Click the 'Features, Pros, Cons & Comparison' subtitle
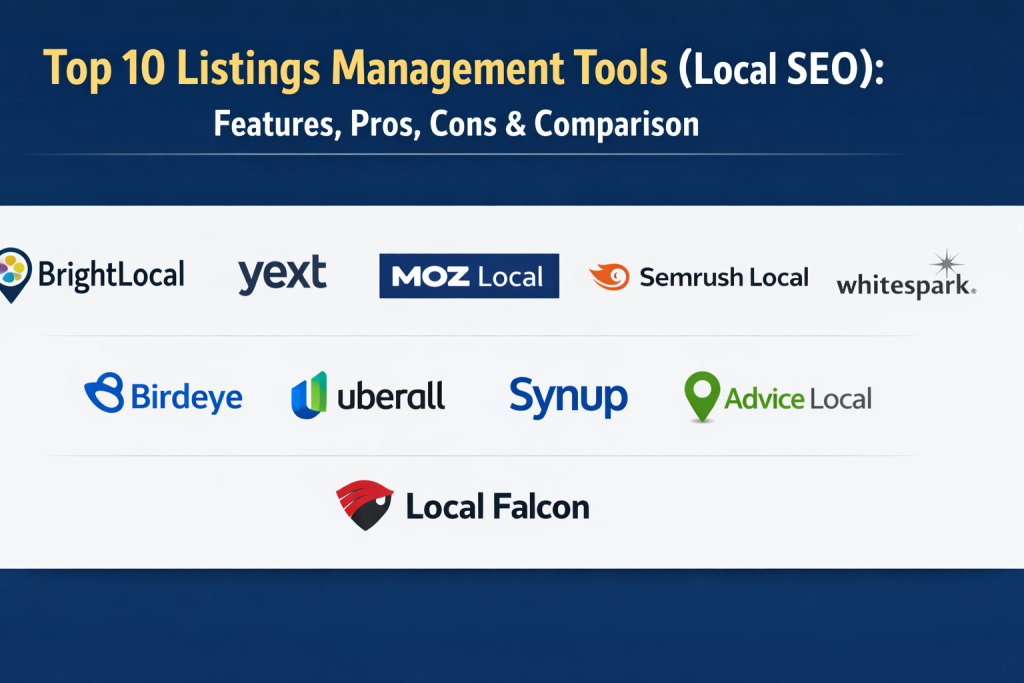Screen dimensions: 1024x683 (x=455, y=125)
